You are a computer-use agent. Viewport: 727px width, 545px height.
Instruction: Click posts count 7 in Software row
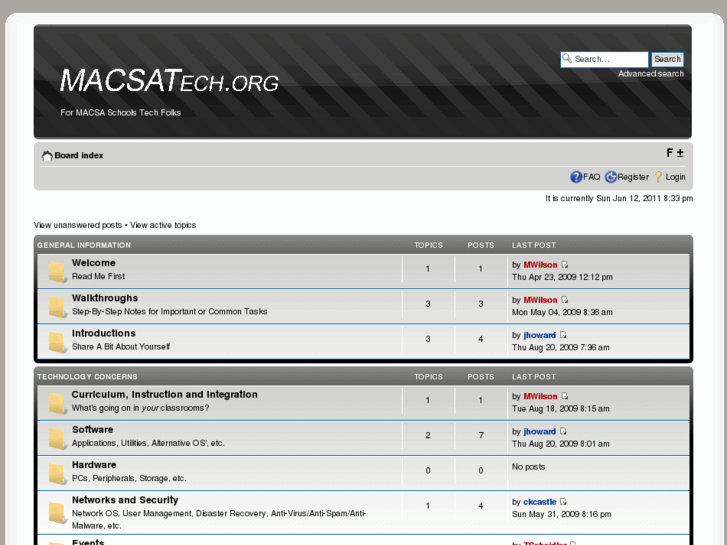[x=481, y=435]
